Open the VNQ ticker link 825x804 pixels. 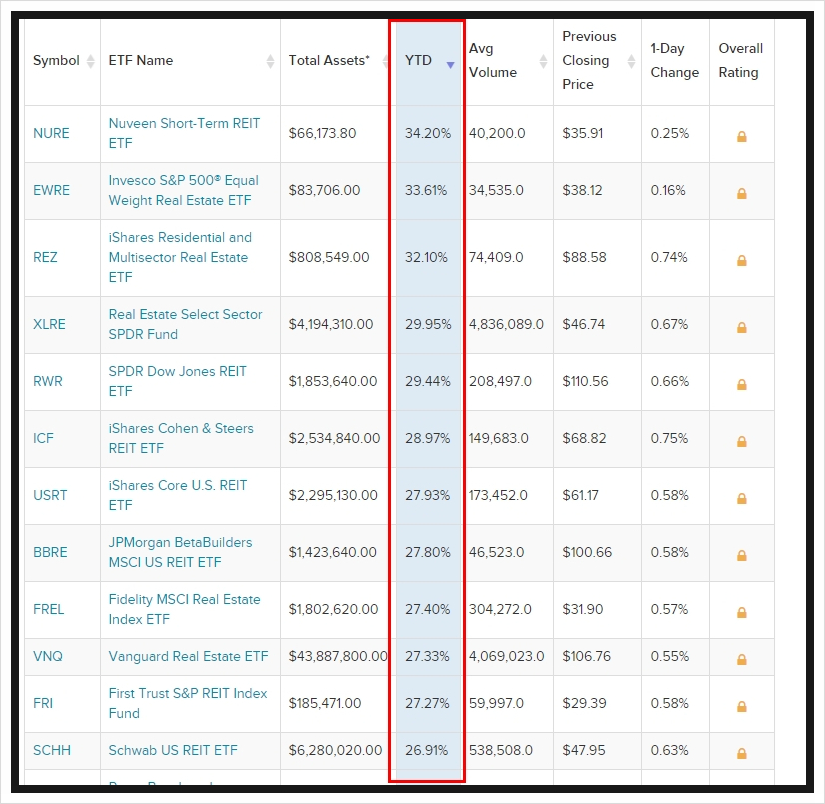[48, 656]
